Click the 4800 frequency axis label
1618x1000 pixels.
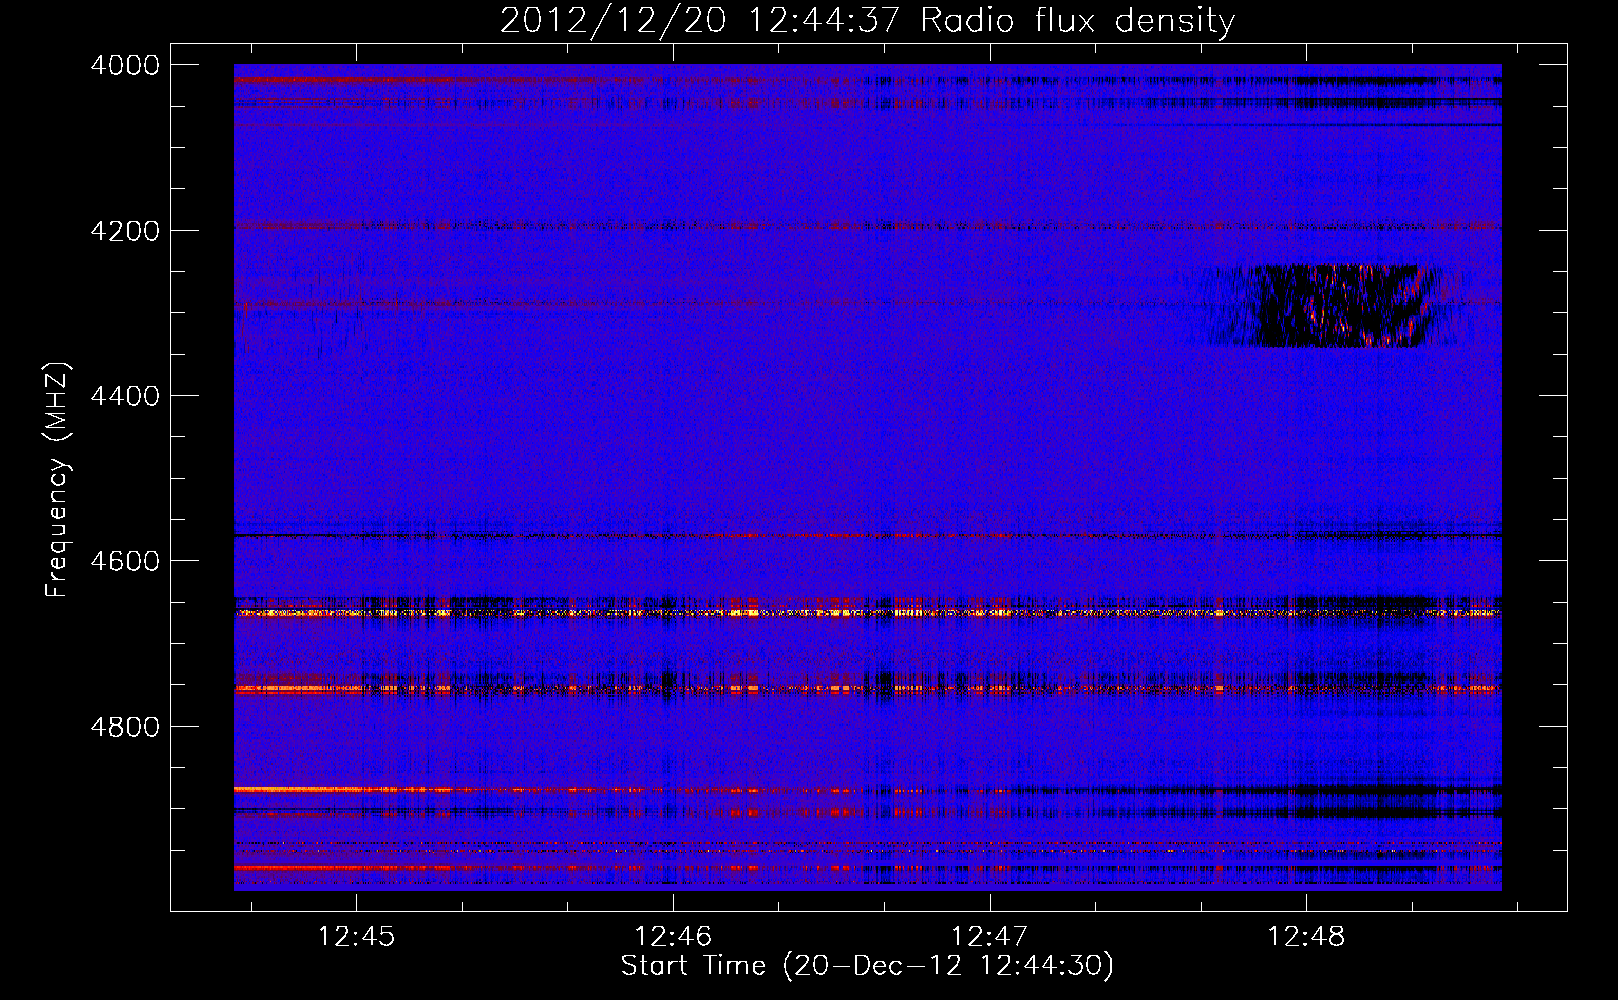click(125, 726)
